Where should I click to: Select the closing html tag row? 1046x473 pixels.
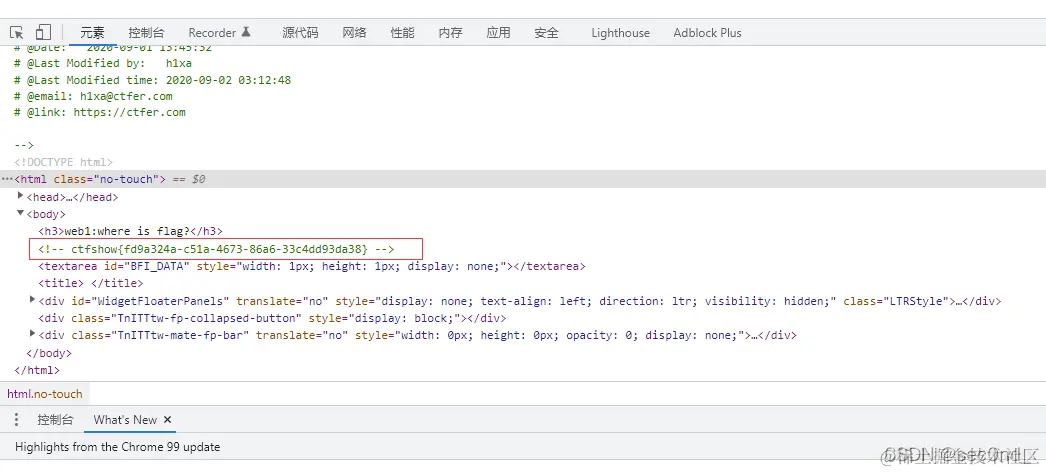coord(37,370)
